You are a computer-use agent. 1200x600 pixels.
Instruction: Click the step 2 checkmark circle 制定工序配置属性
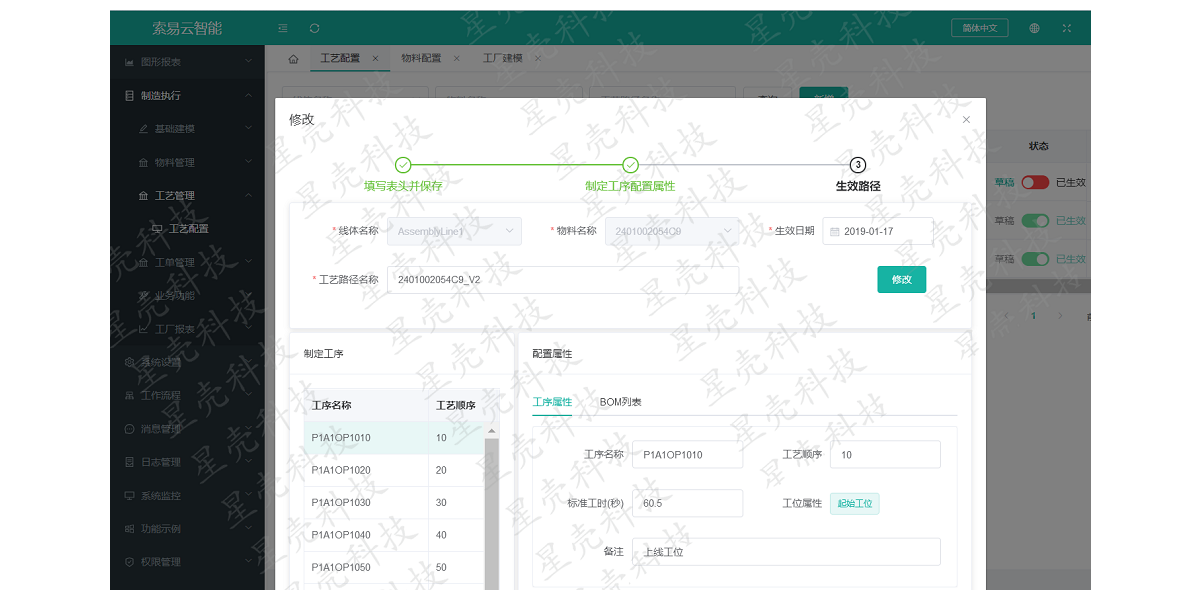pyautogui.click(x=630, y=165)
